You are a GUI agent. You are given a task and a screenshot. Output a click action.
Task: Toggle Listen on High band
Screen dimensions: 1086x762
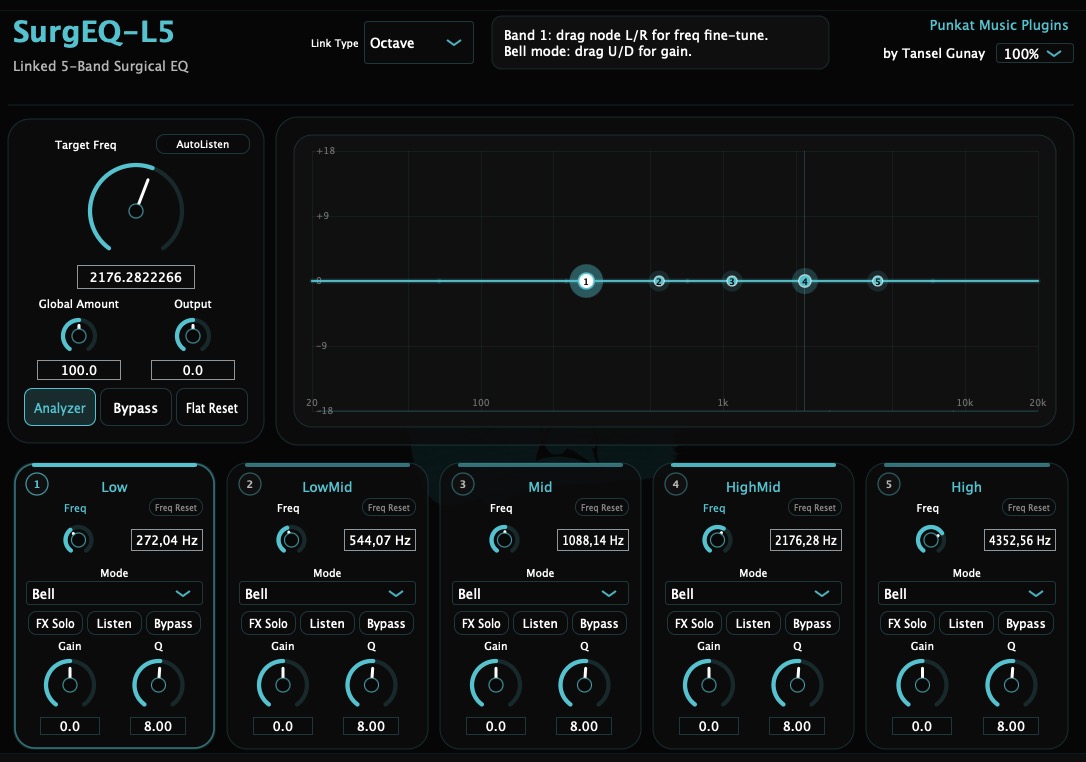[x=966, y=623]
